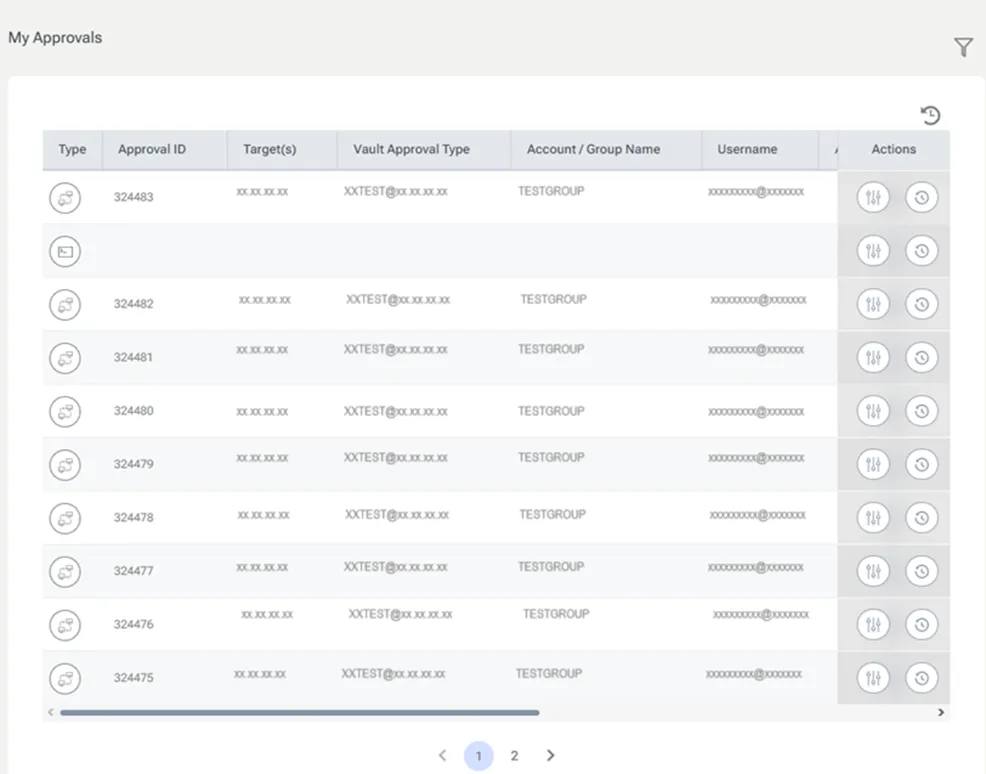Open manage sliders action for approval 324477
Screen dimensions: 986x774
tap(873, 572)
